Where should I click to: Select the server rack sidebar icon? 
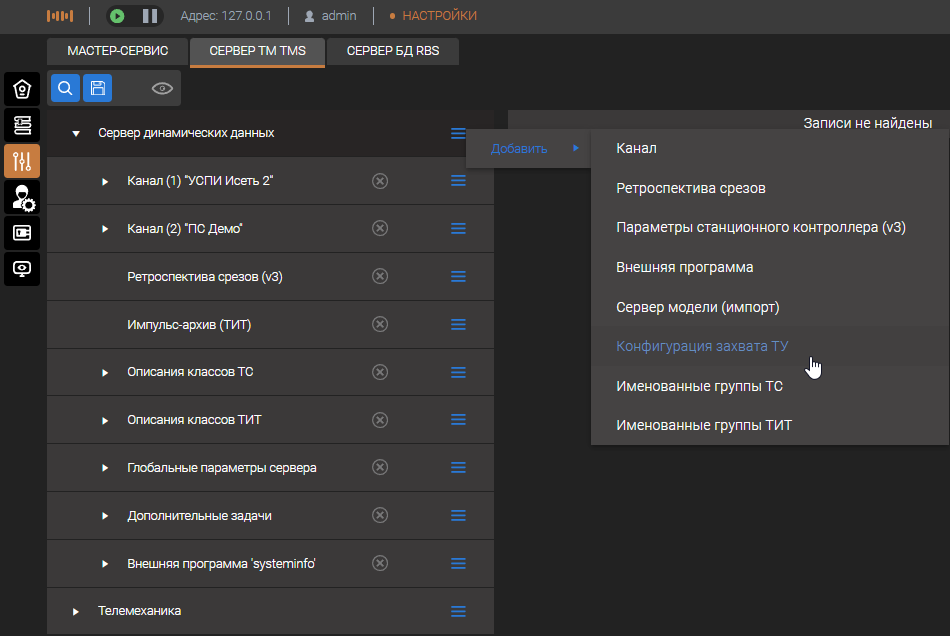(x=22, y=125)
